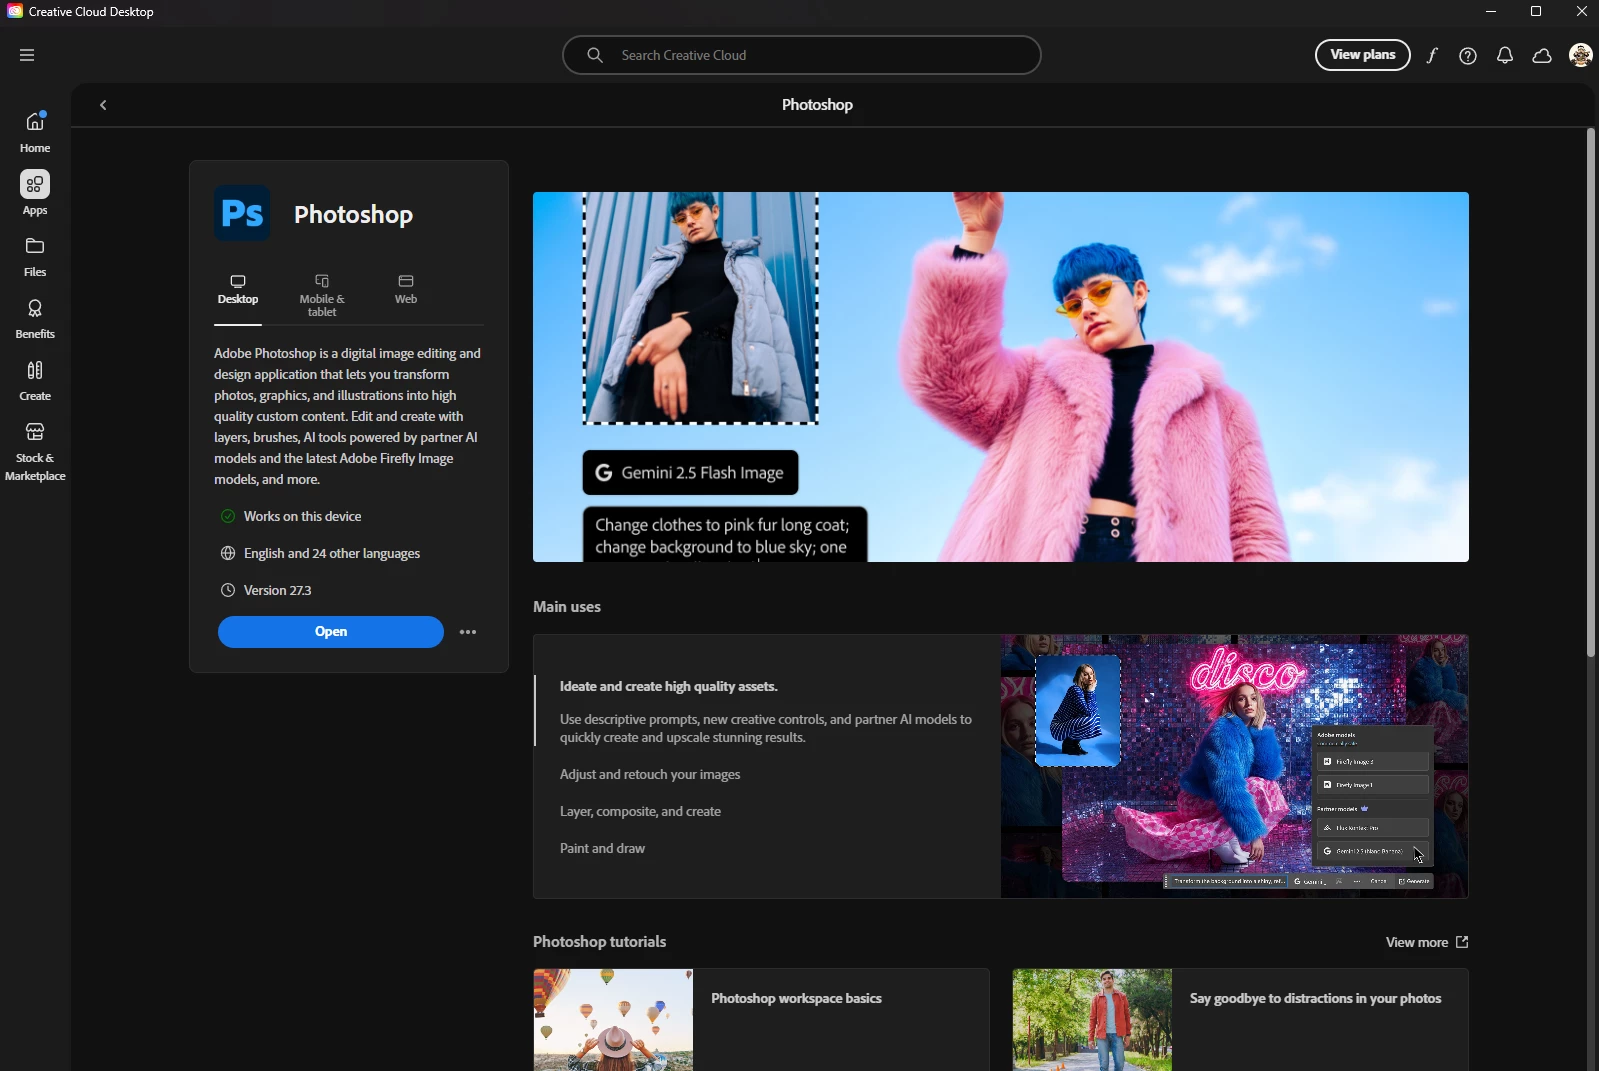Open Stock & Marketplace in sidebar

35,451
